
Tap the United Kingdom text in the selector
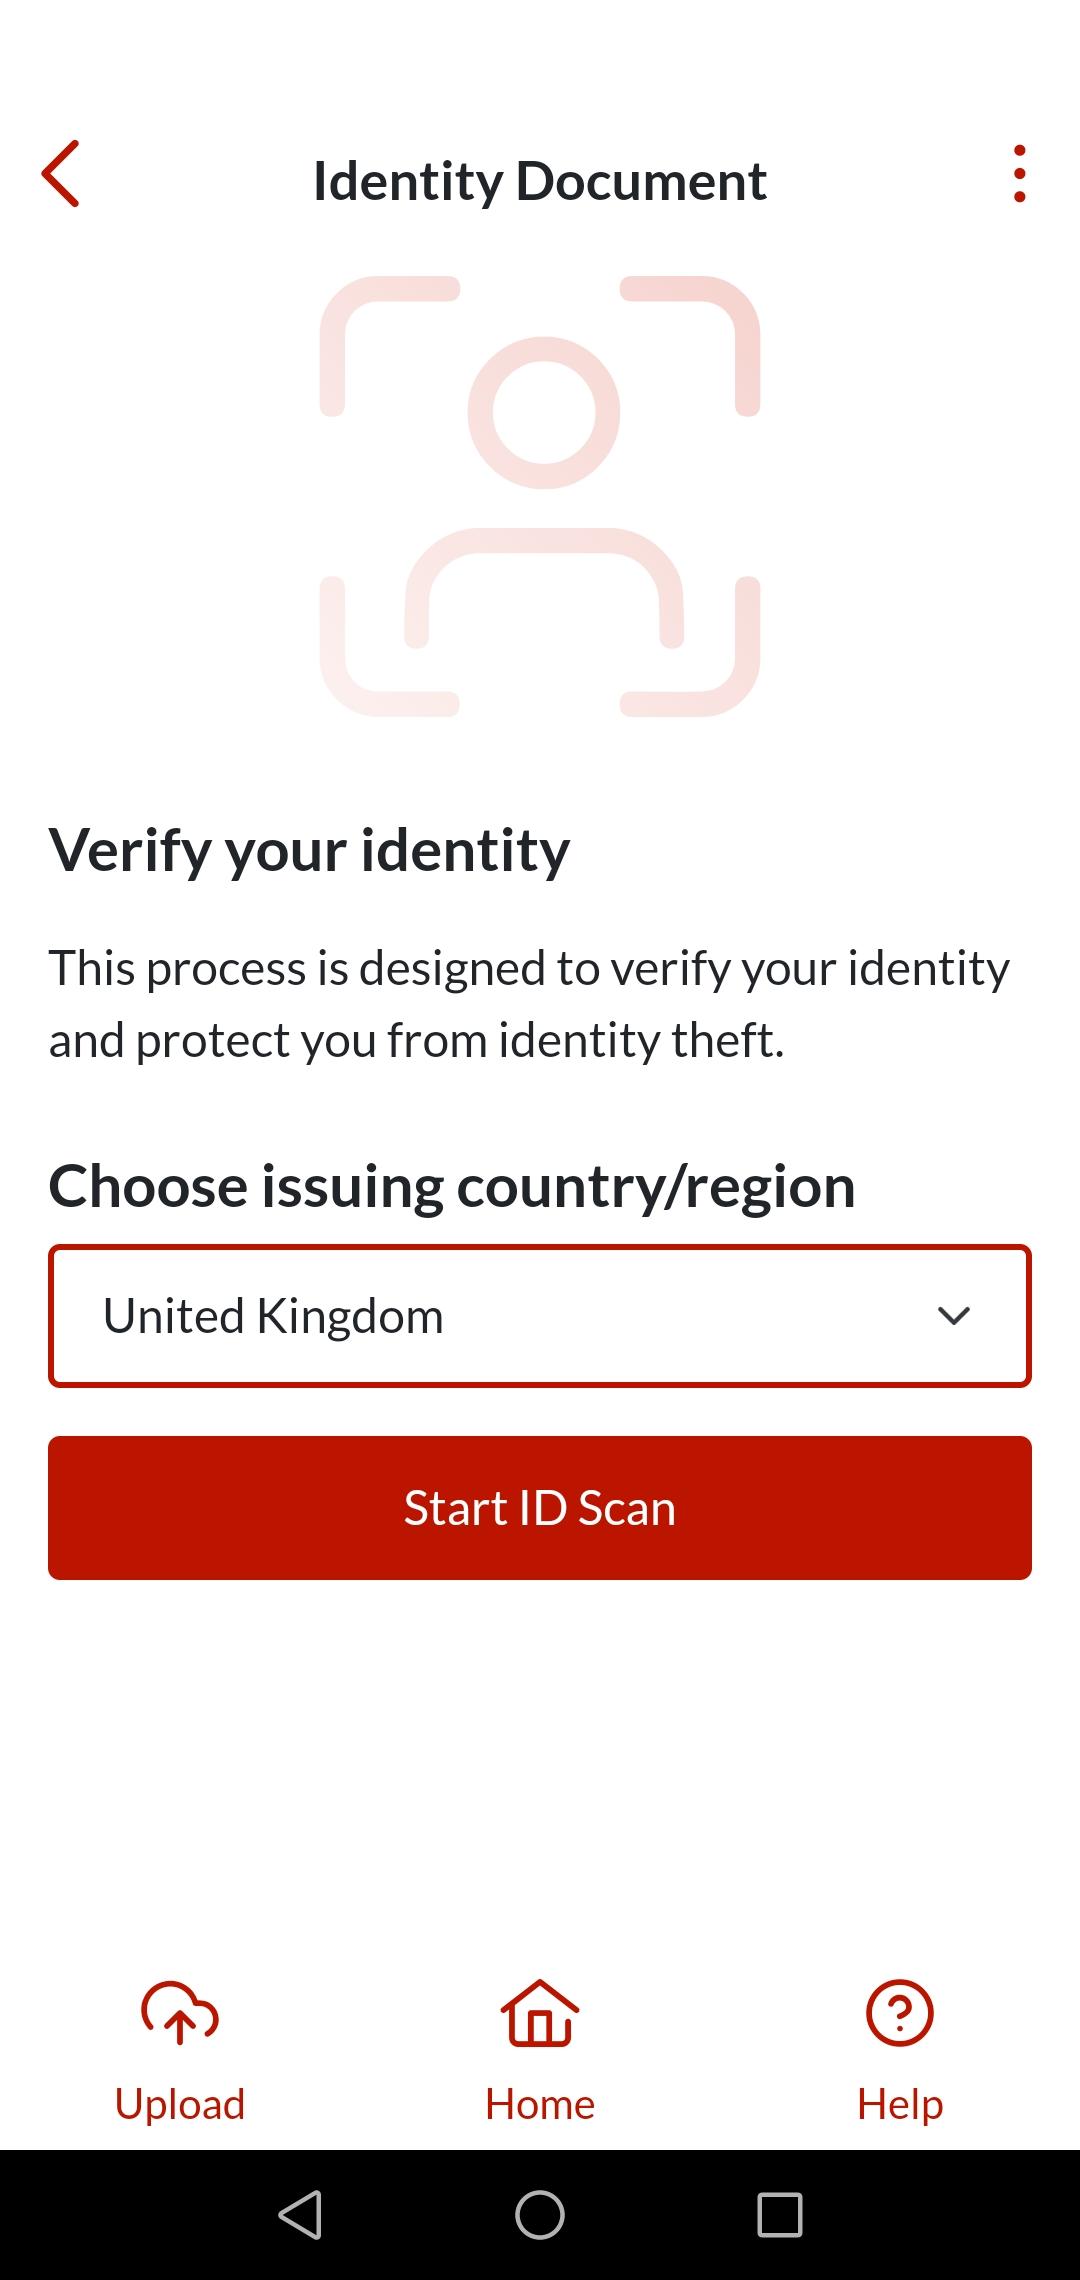[x=274, y=1316]
